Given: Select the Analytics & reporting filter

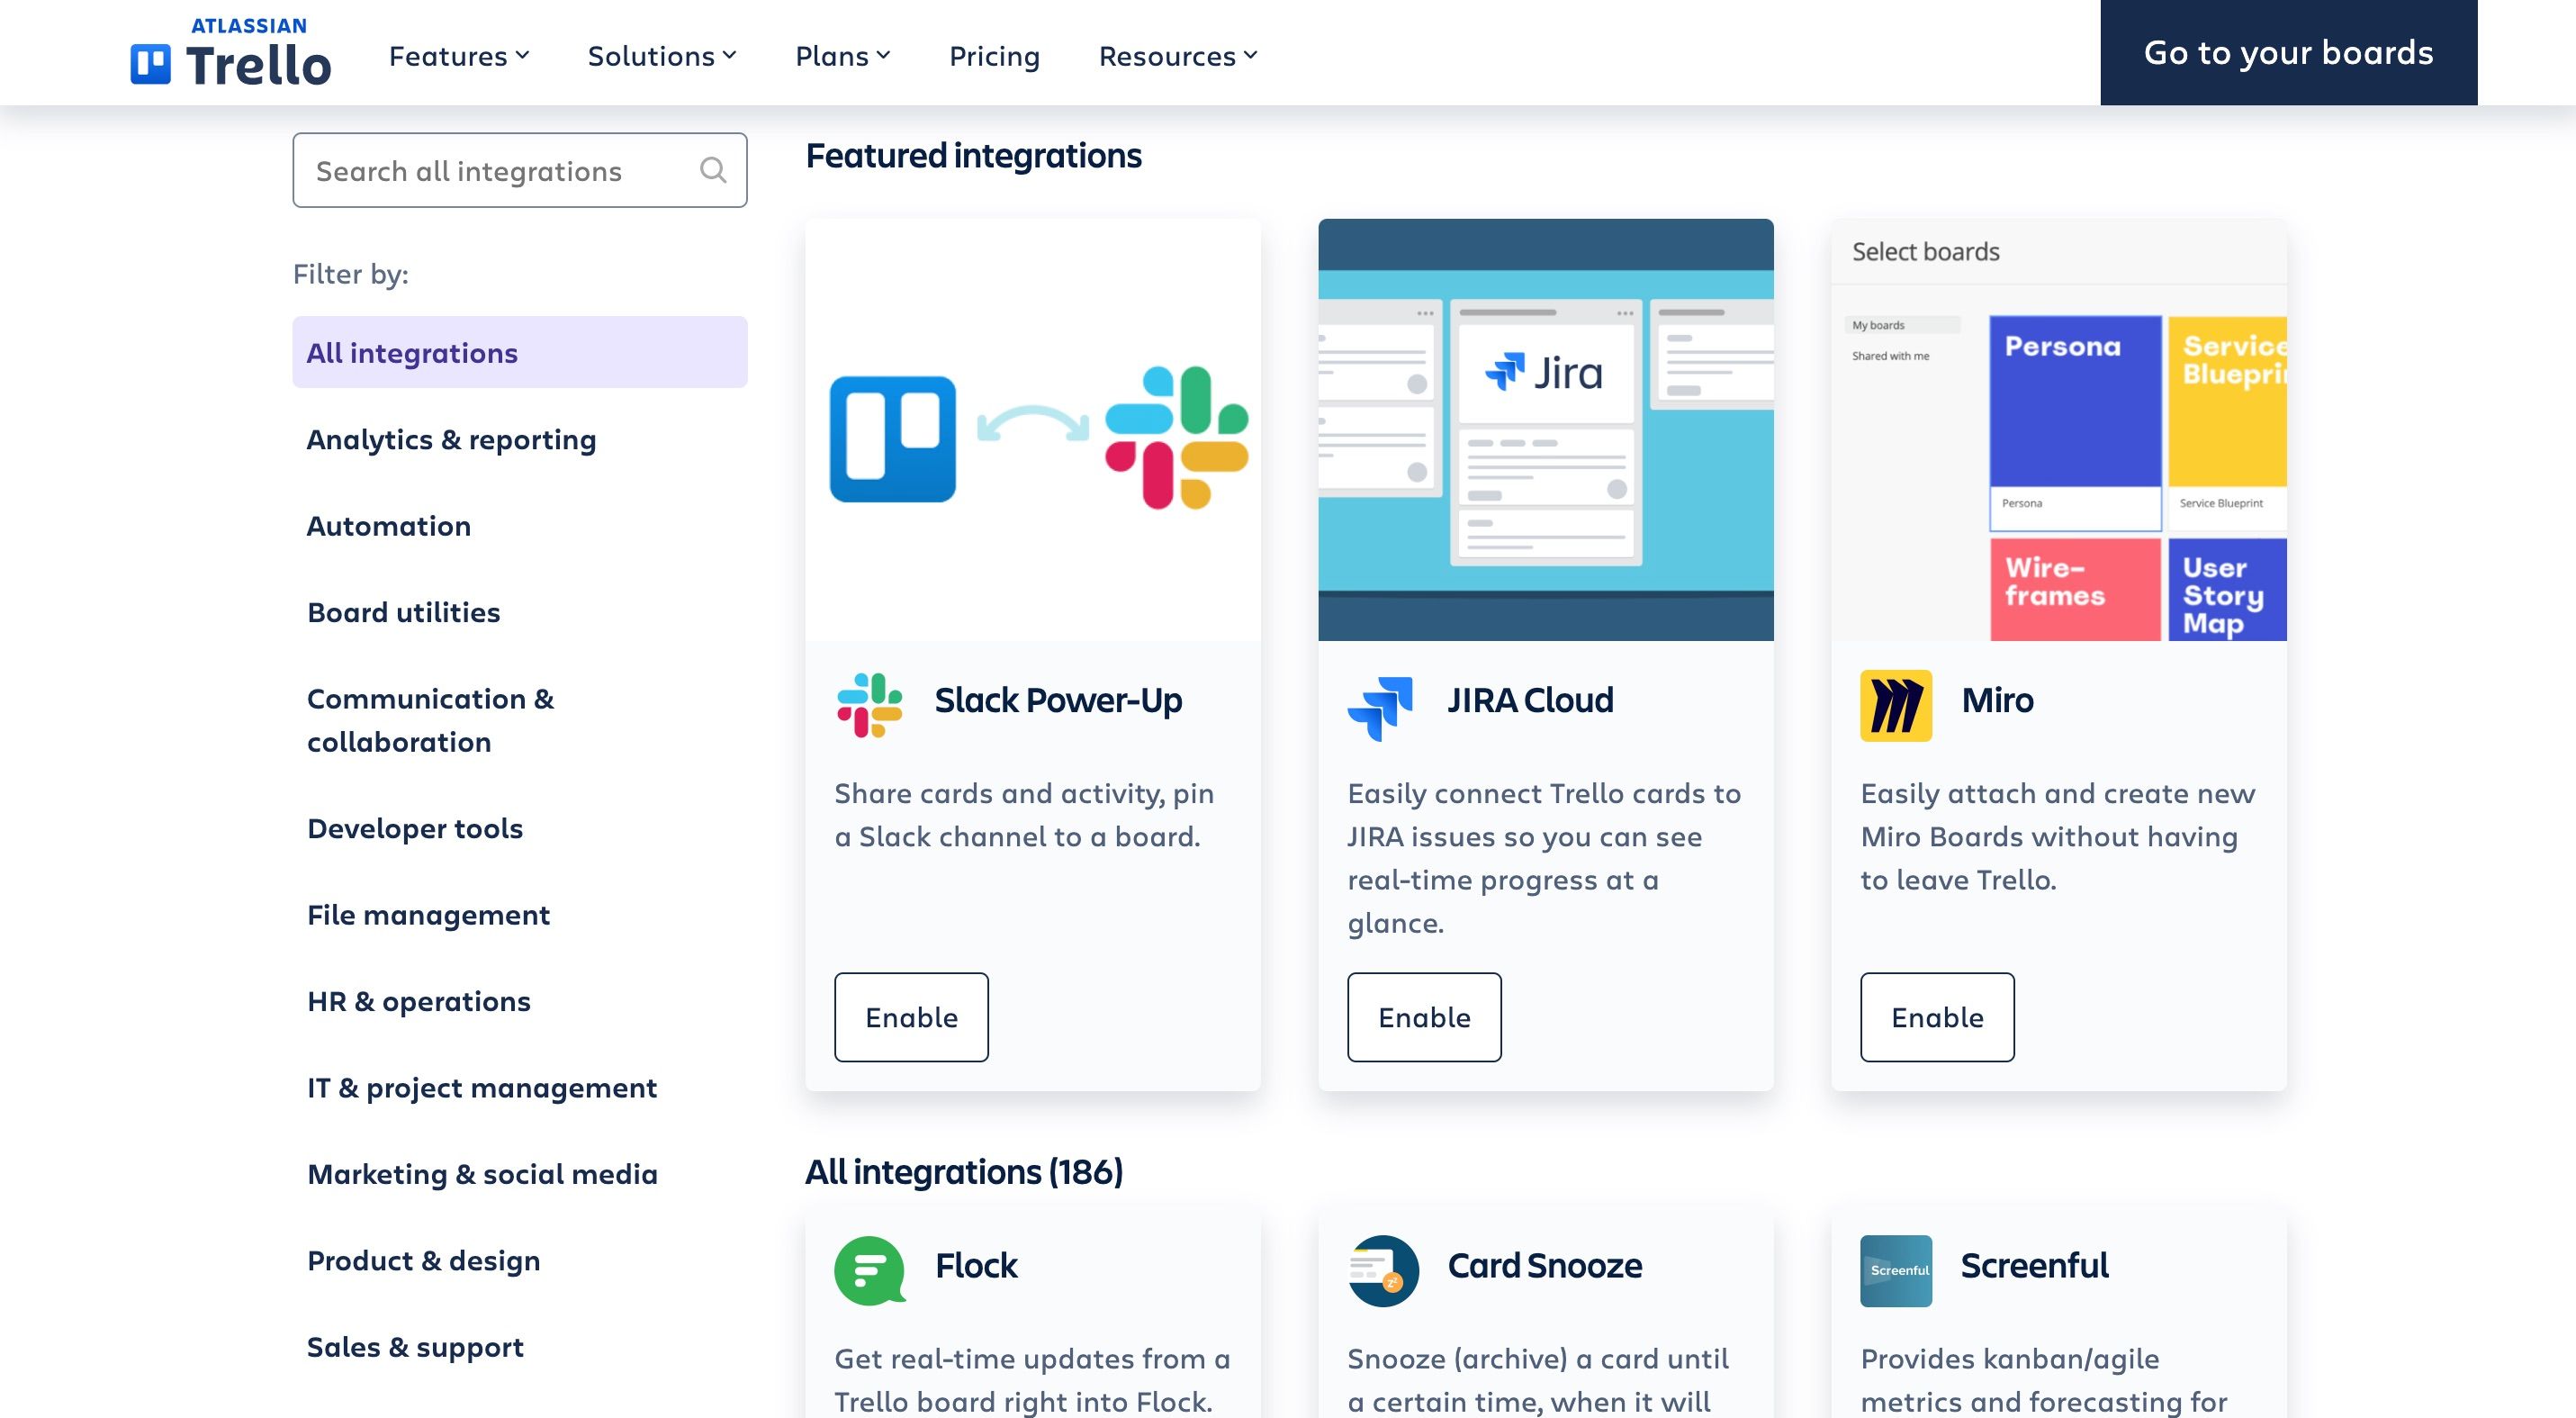Looking at the screenshot, I should coord(450,437).
